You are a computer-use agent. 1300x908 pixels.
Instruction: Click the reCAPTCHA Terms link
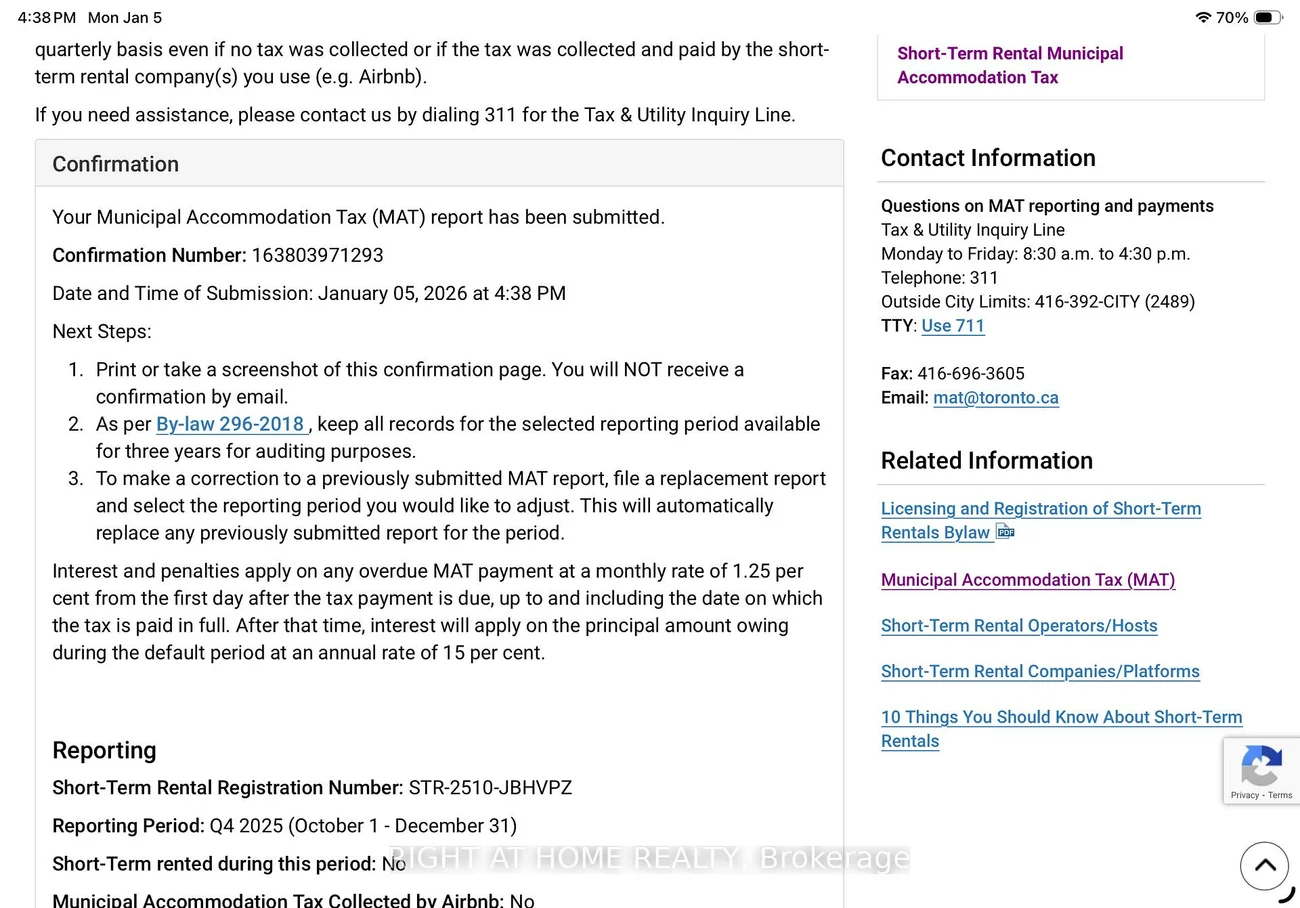1281,795
